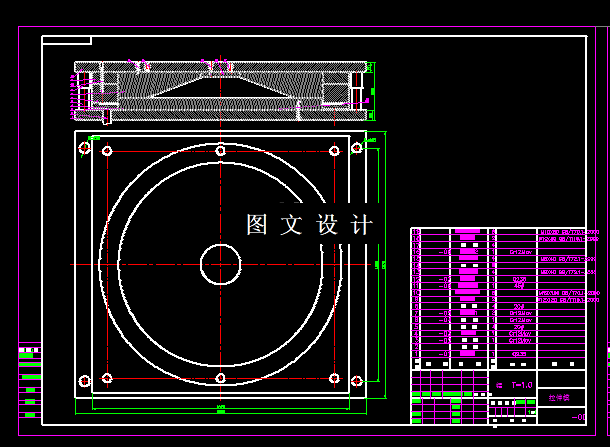Click the '-00' drawing number text

pyautogui.click(x=579, y=417)
